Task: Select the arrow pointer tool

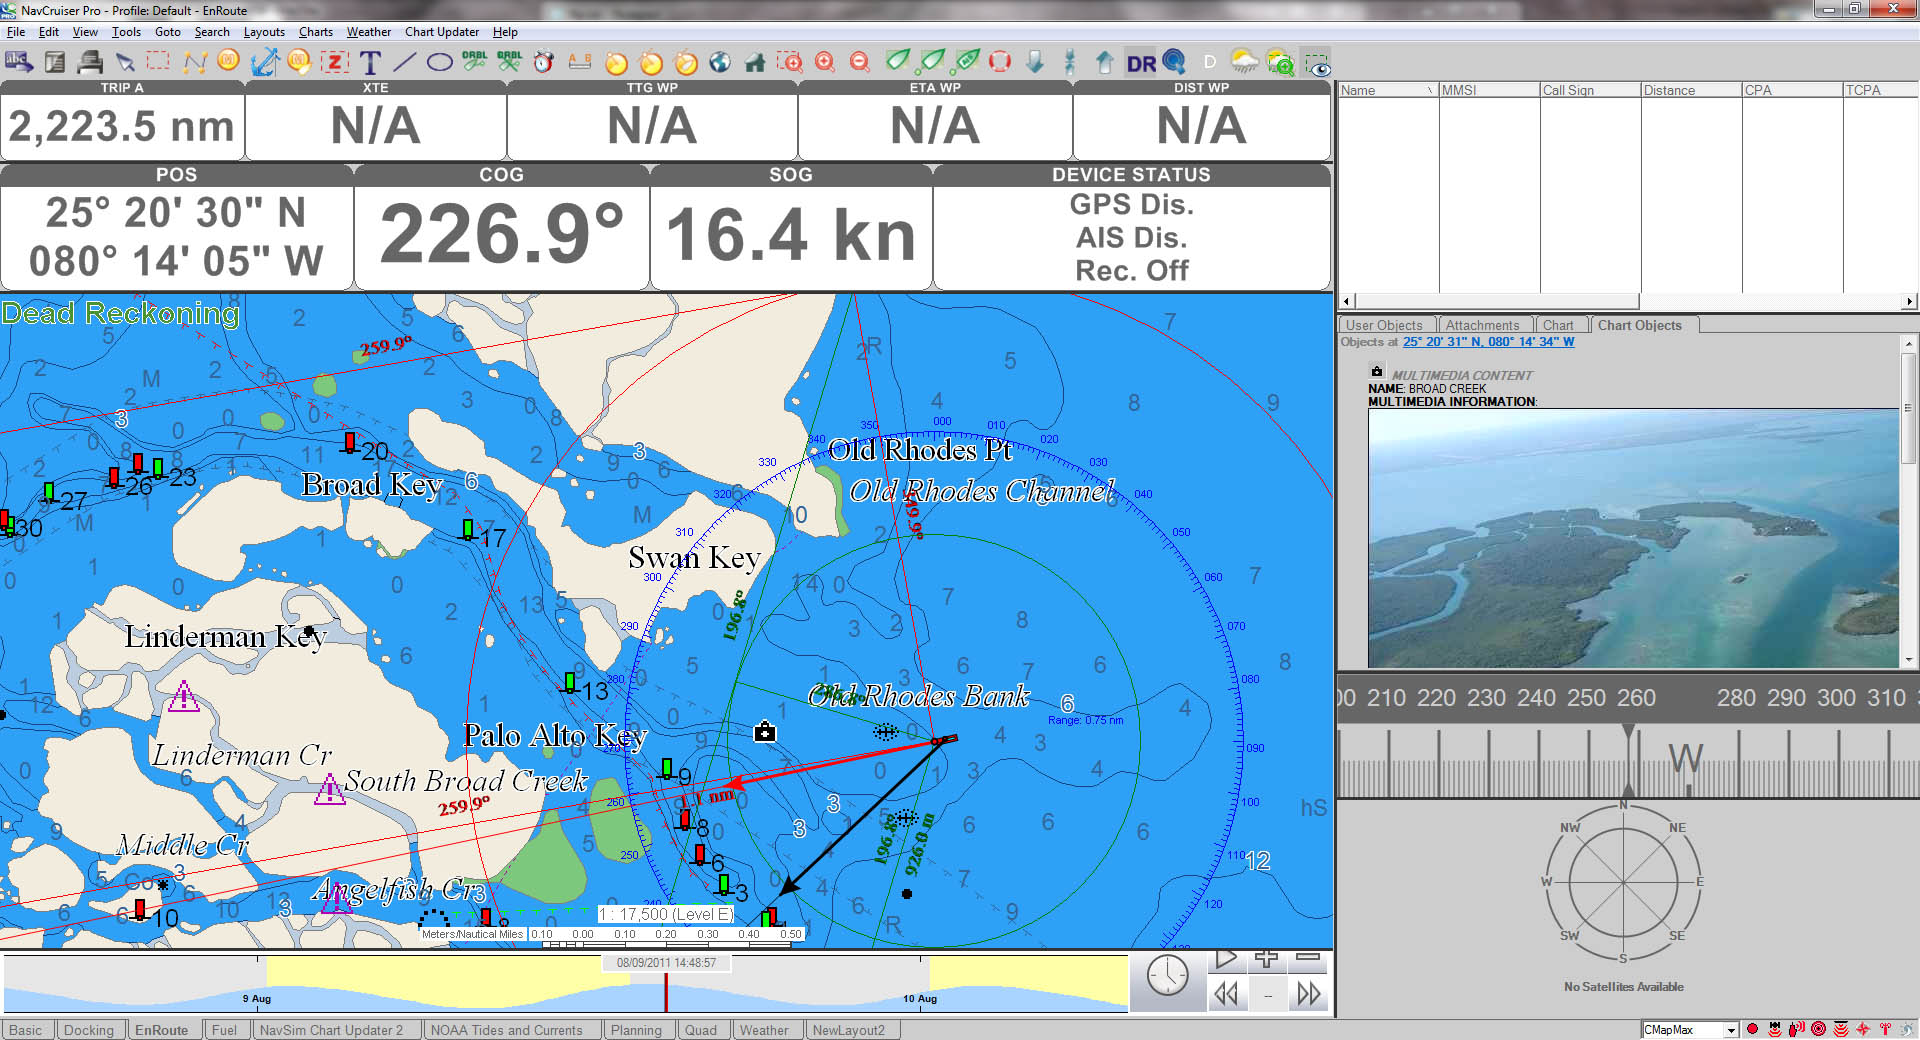Action: (x=125, y=62)
